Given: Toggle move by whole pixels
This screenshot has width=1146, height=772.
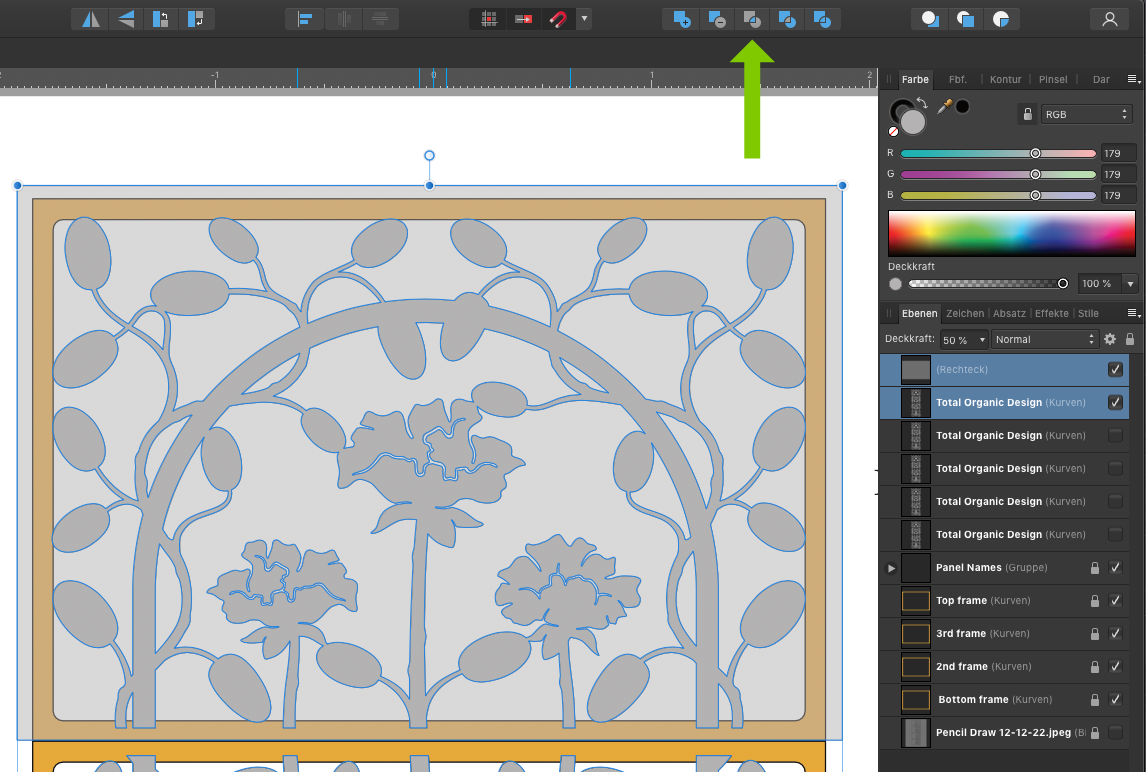Looking at the screenshot, I should tap(523, 19).
